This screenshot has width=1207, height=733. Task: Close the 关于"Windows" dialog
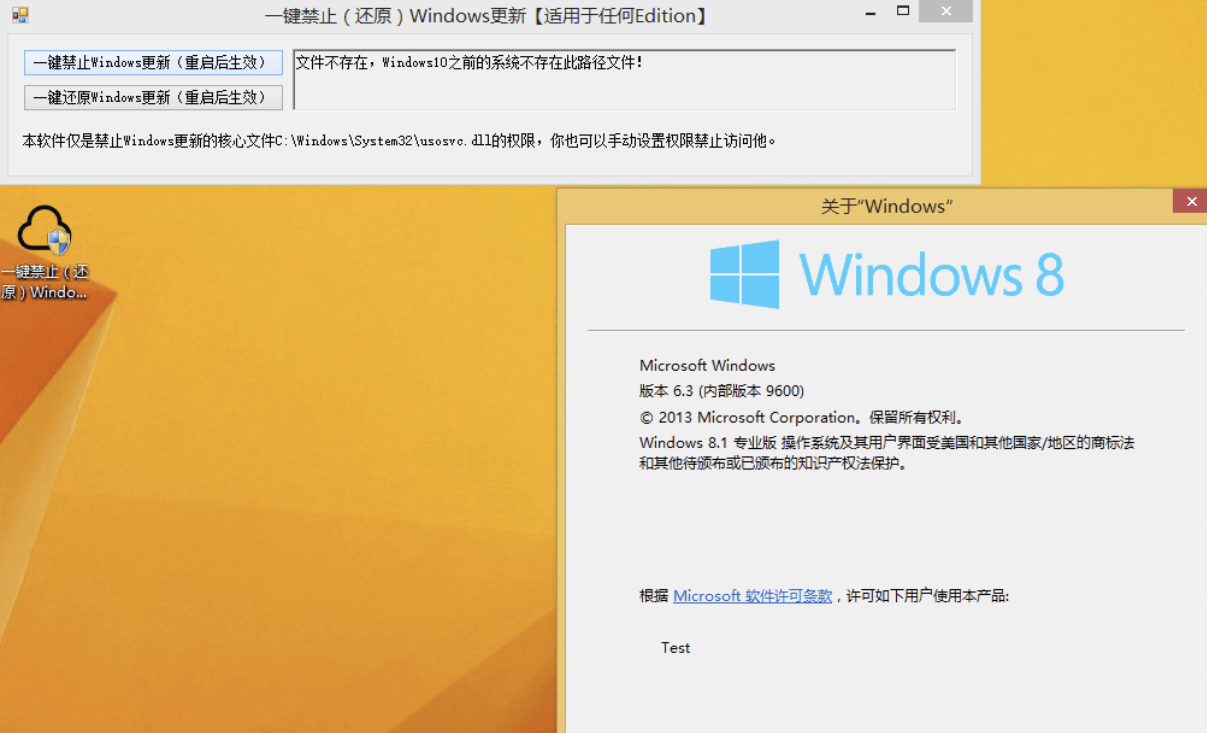[1191, 201]
